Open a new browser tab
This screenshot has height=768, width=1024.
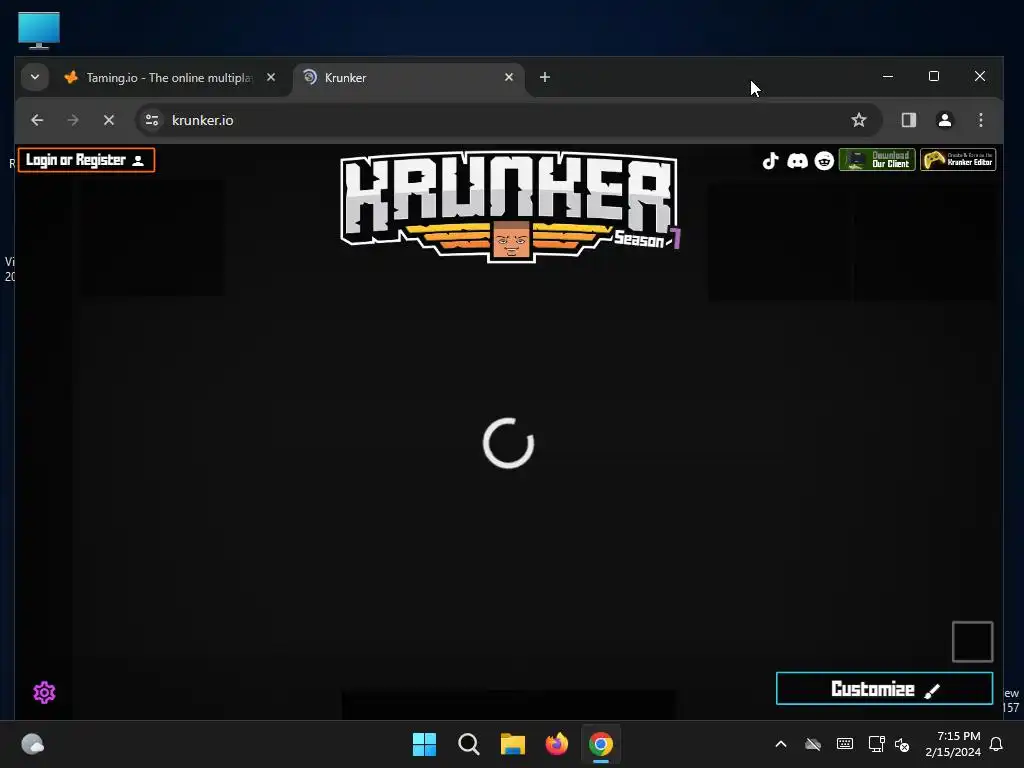pos(545,77)
